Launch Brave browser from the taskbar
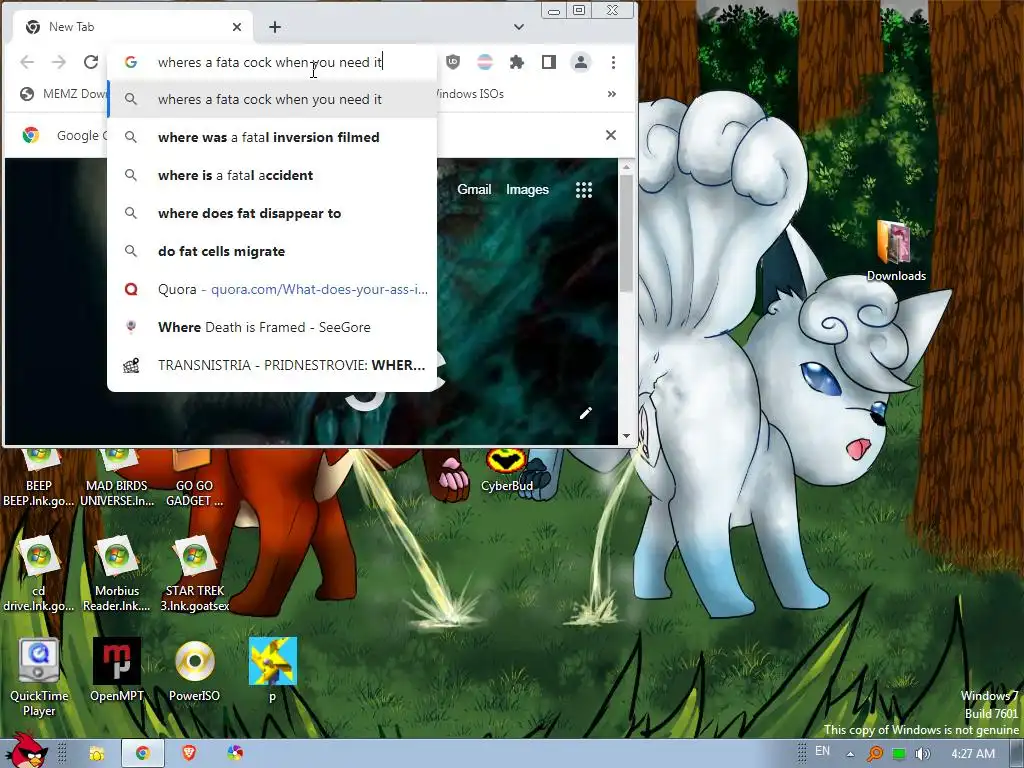1024x768 pixels. click(x=189, y=754)
